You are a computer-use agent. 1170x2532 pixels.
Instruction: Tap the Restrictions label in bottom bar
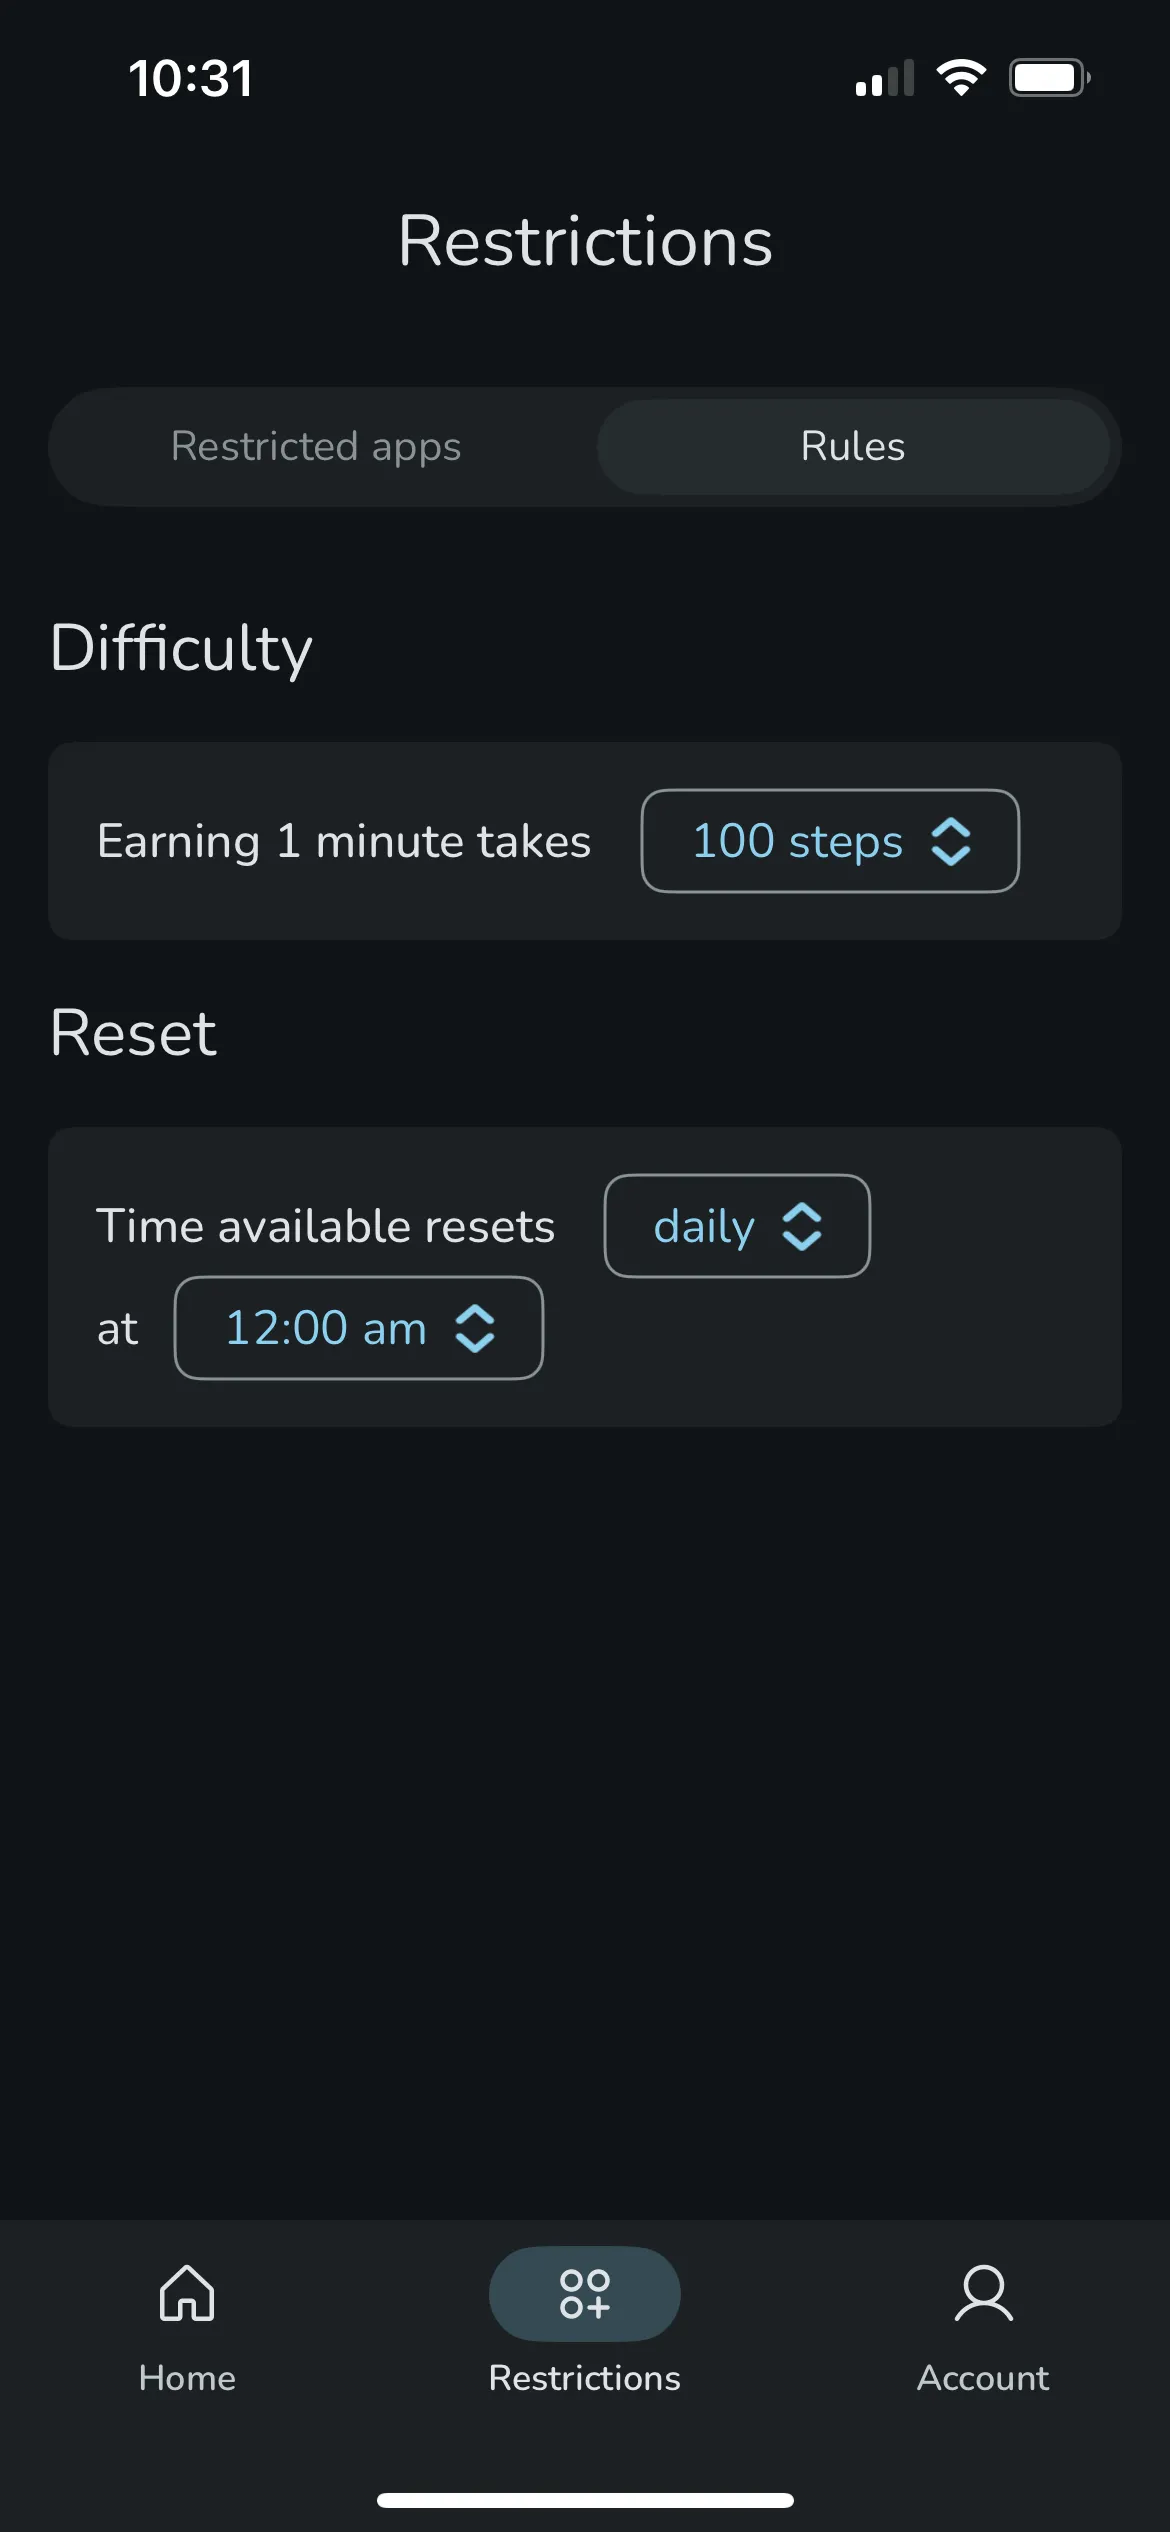tap(585, 2378)
